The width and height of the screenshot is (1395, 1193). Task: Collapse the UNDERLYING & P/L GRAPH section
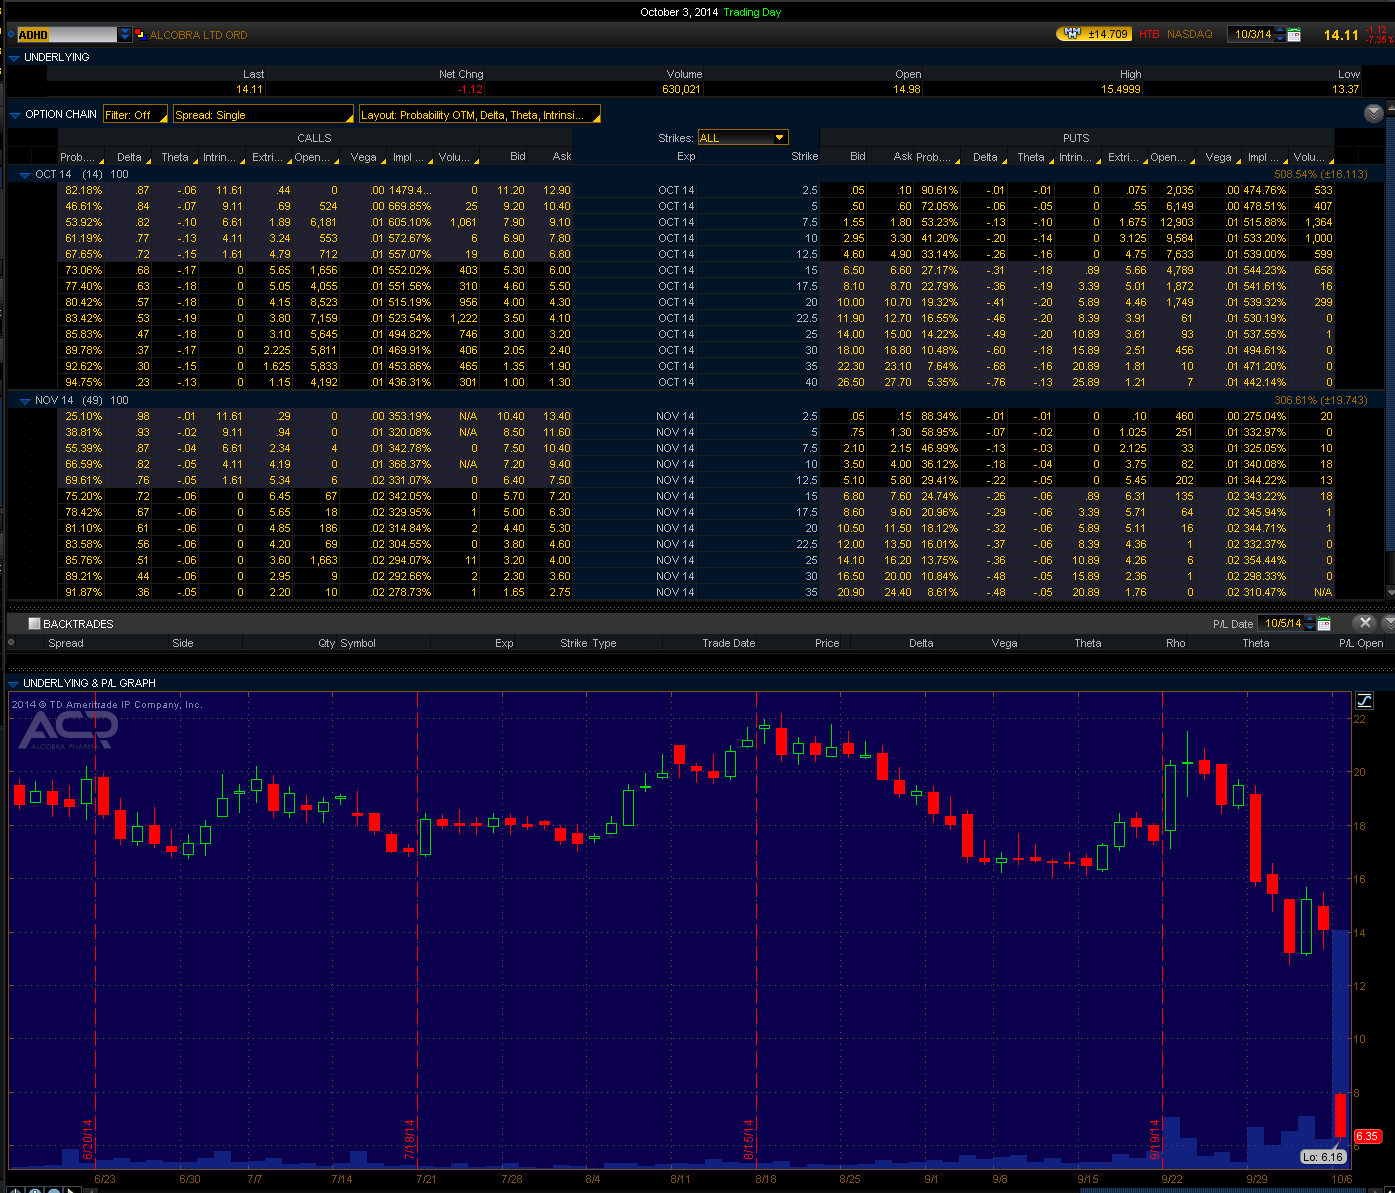coord(14,684)
